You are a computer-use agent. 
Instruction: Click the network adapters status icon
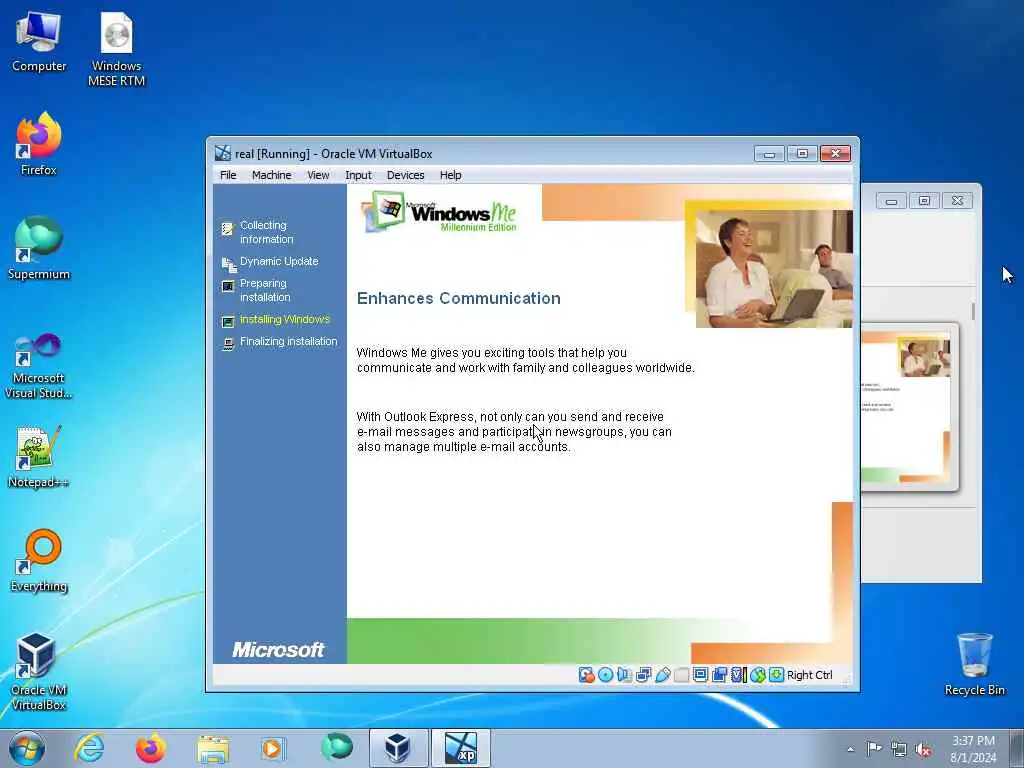(x=643, y=675)
